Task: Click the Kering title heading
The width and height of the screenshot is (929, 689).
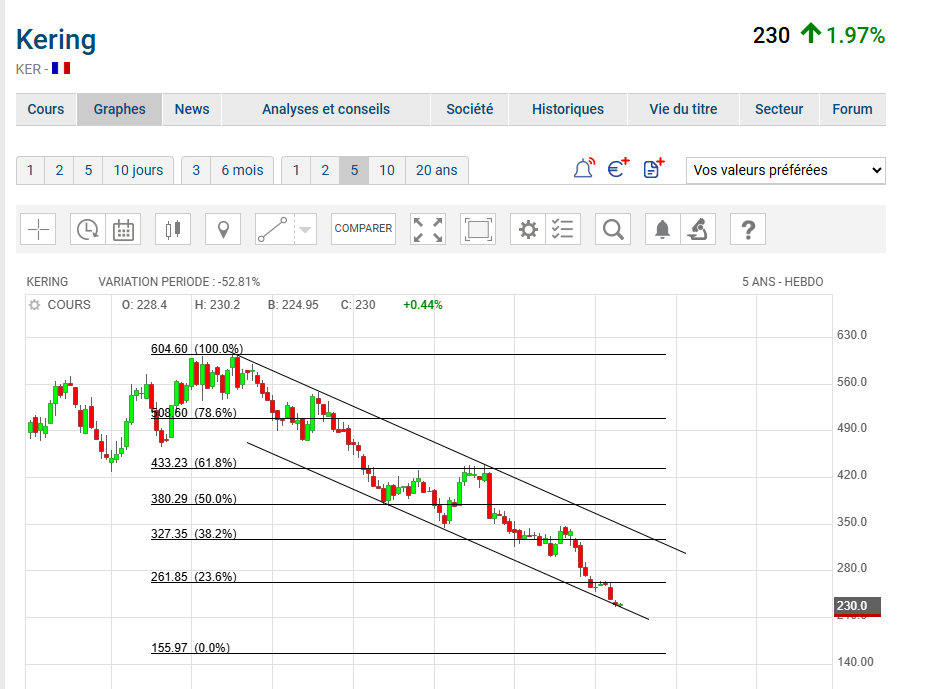Action: 56,40
